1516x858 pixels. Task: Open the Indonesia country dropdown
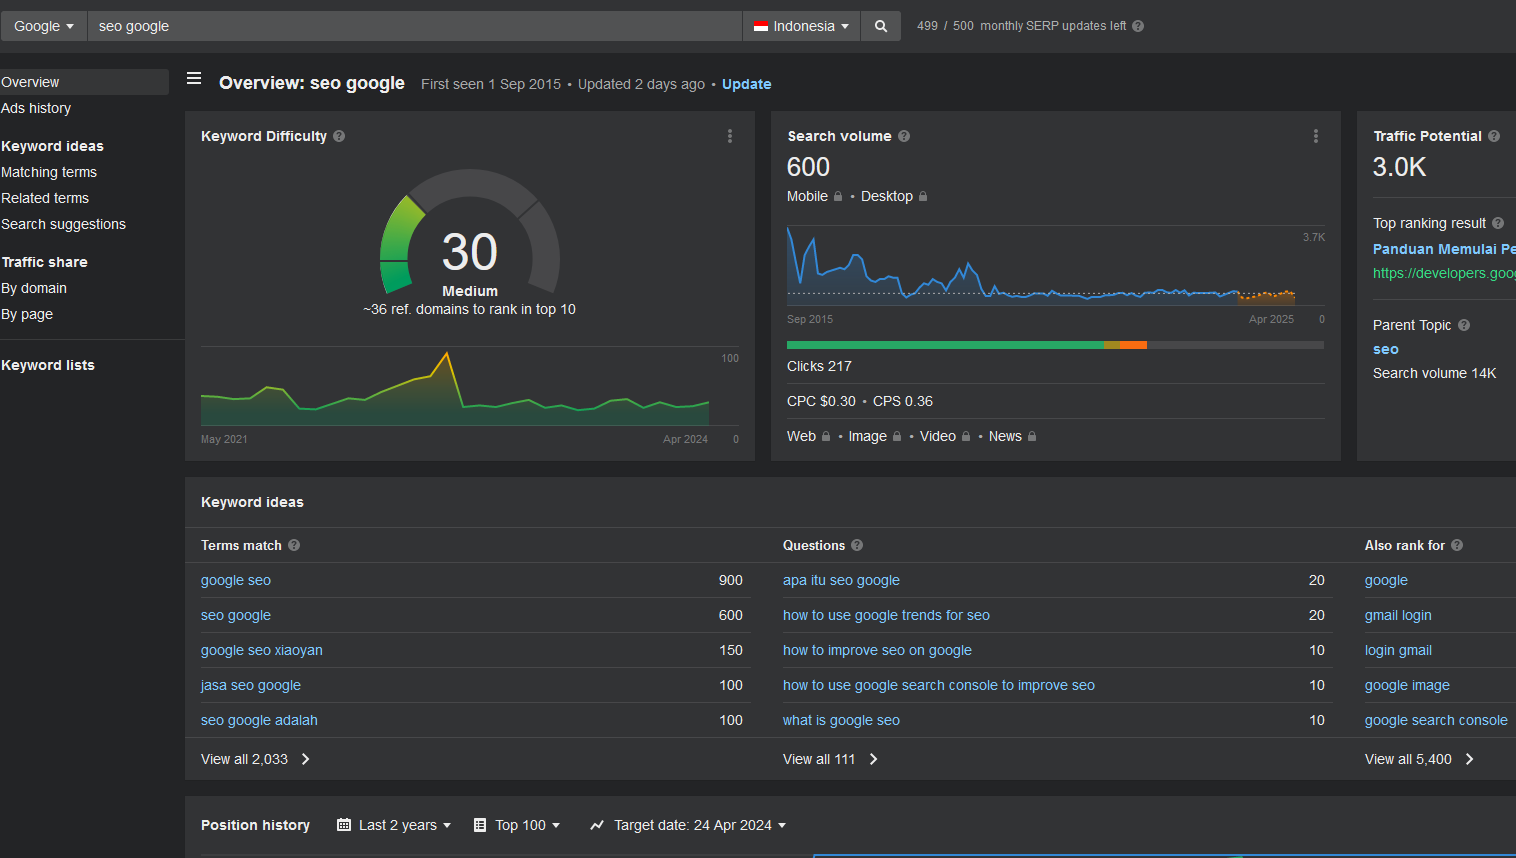click(x=801, y=26)
